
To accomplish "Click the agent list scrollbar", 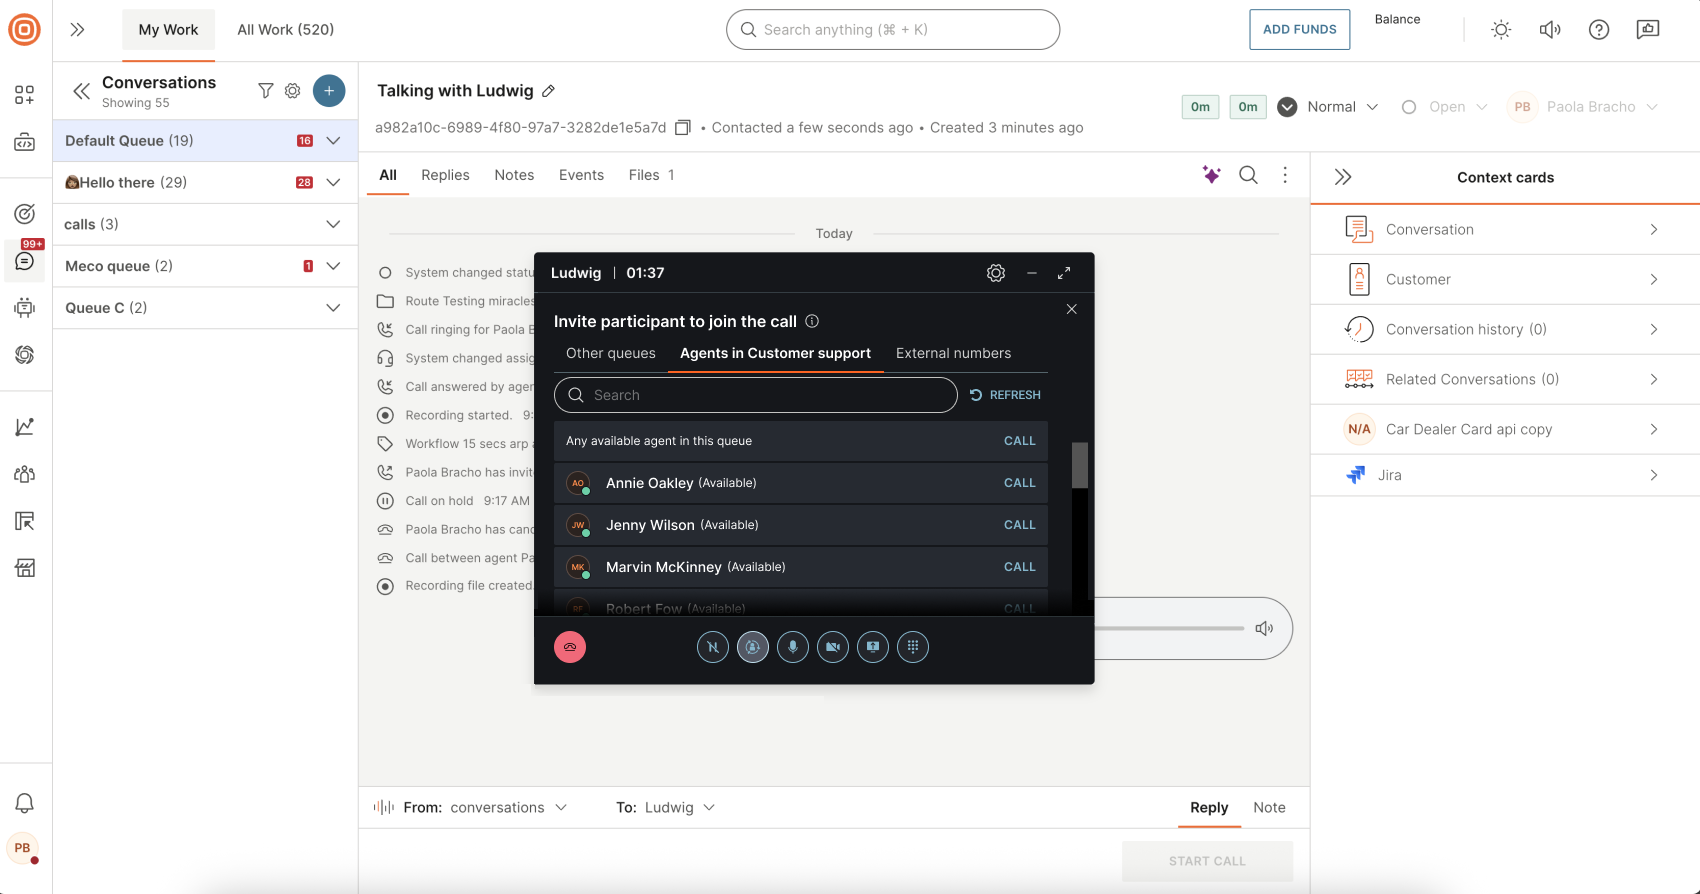I will [x=1080, y=465].
